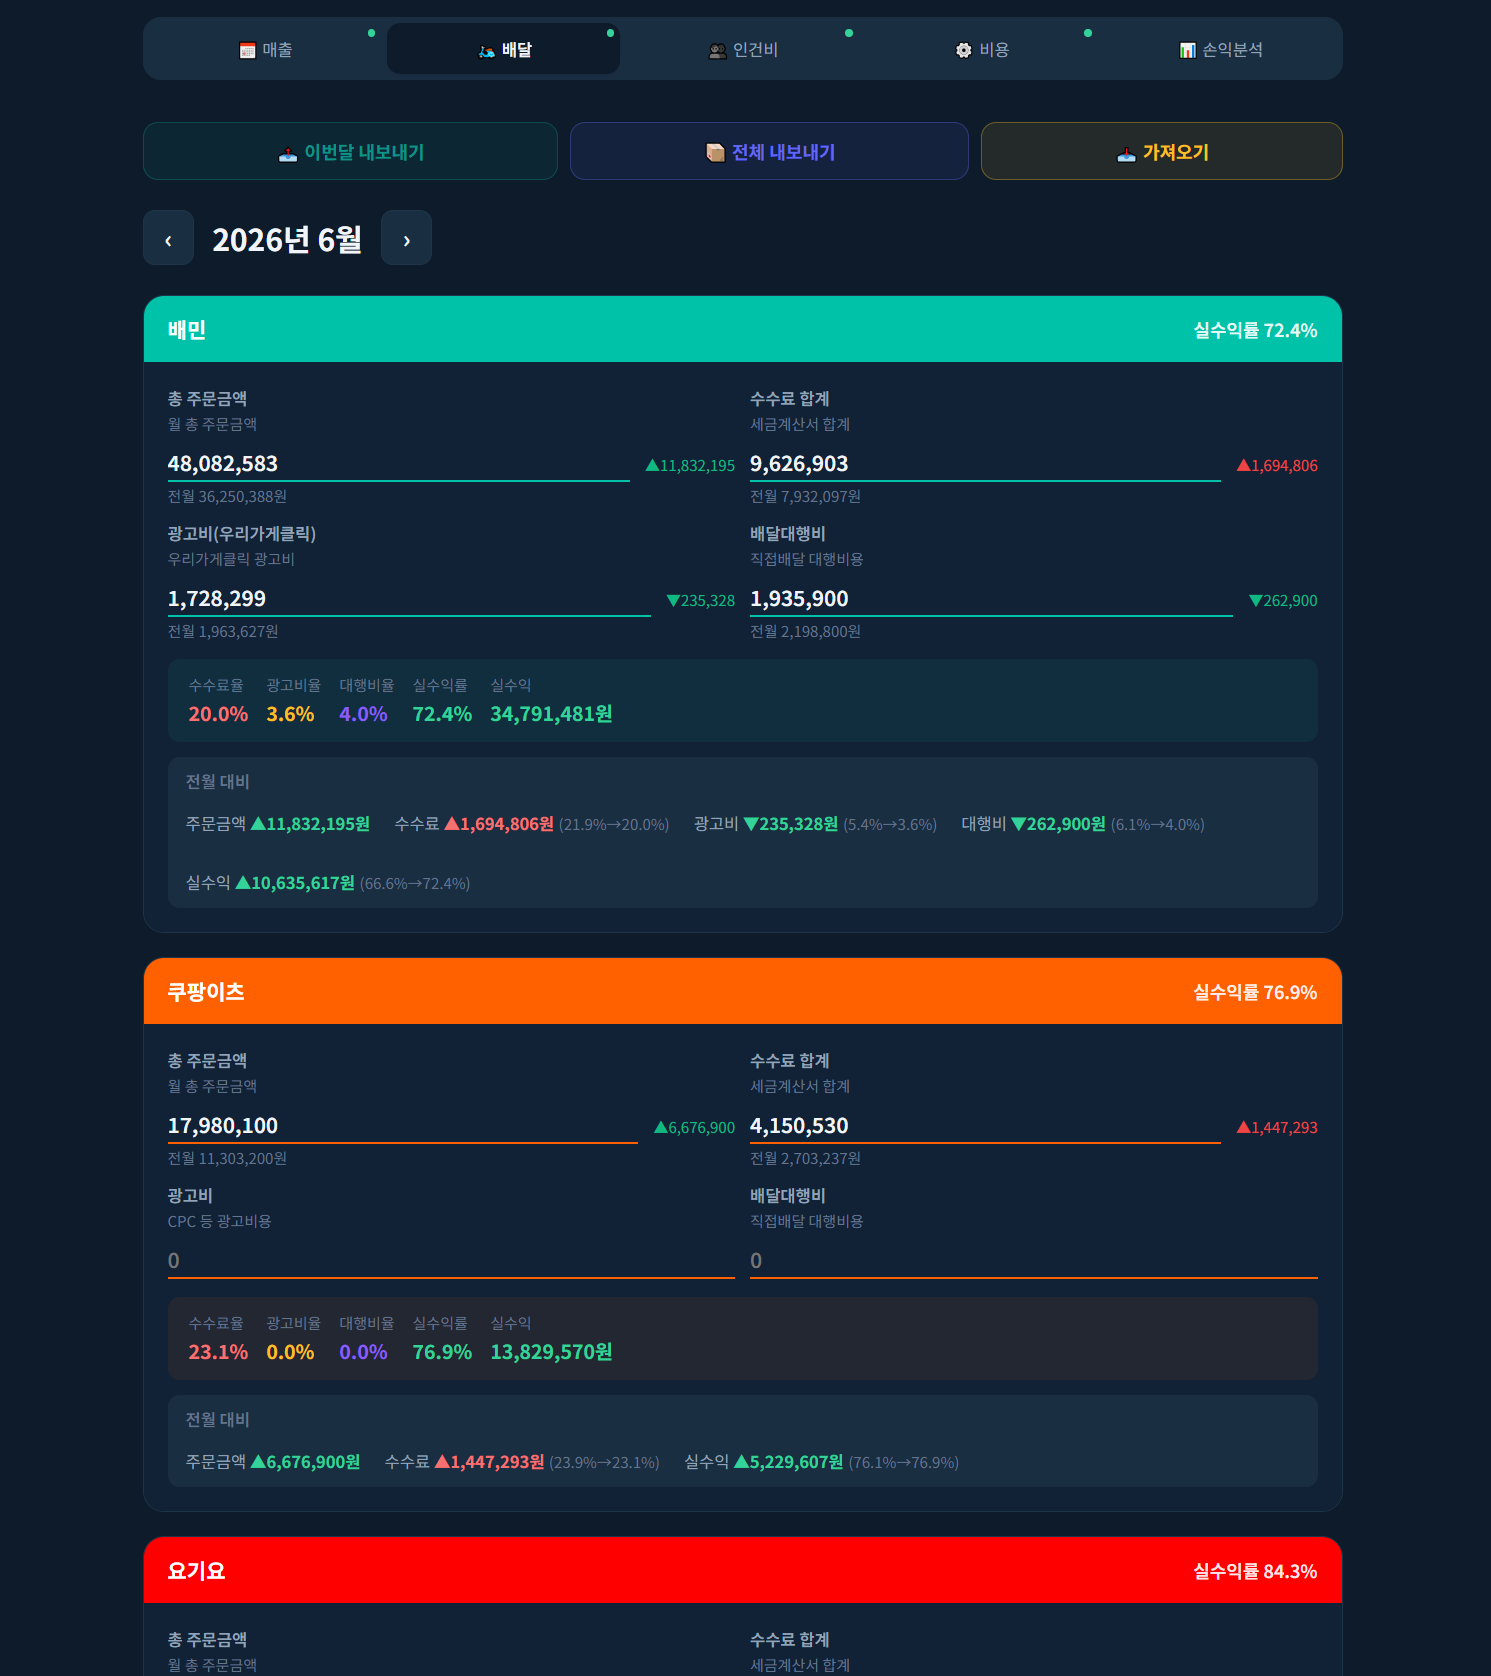Viewport: 1491px width, 1676px height.
Task: Go to the 비용 tab
Action: click(x=981, y=49)
